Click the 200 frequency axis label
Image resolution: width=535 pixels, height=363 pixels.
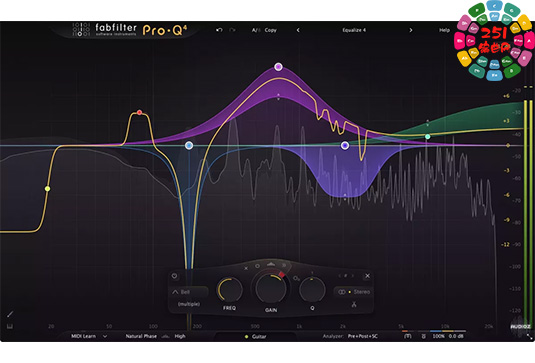coord(197,326)
